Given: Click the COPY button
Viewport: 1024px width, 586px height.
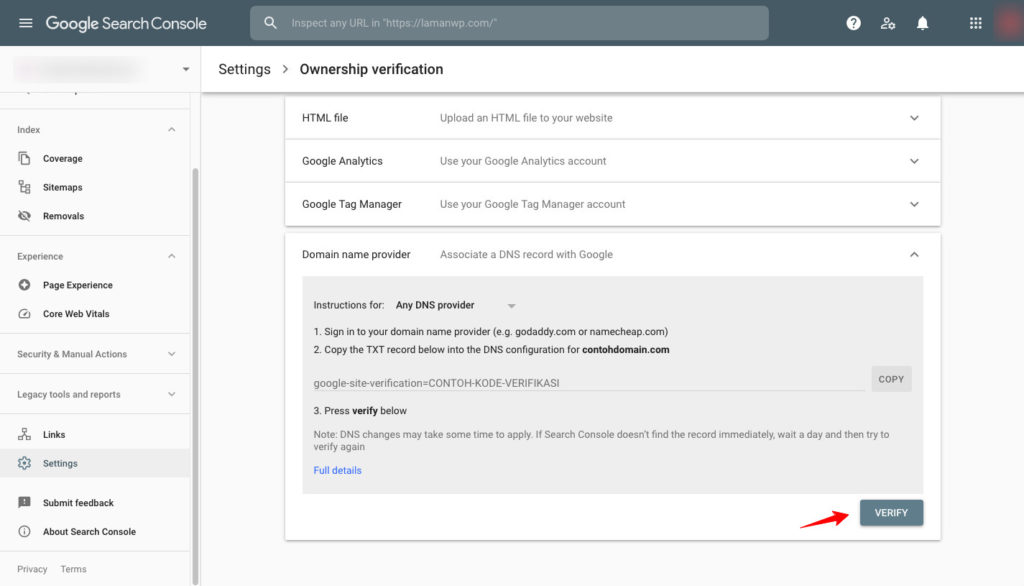Looking at the screenshot, I should (x=891, y=379).
